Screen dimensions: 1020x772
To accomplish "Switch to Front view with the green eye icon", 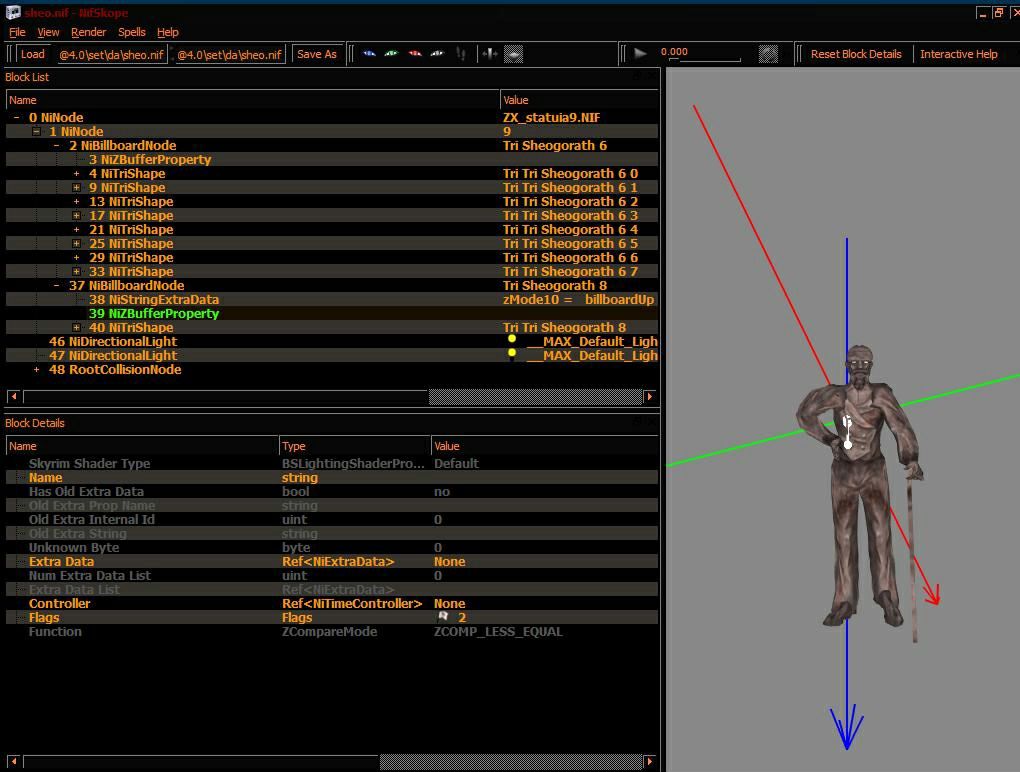I will coord(391,54).
